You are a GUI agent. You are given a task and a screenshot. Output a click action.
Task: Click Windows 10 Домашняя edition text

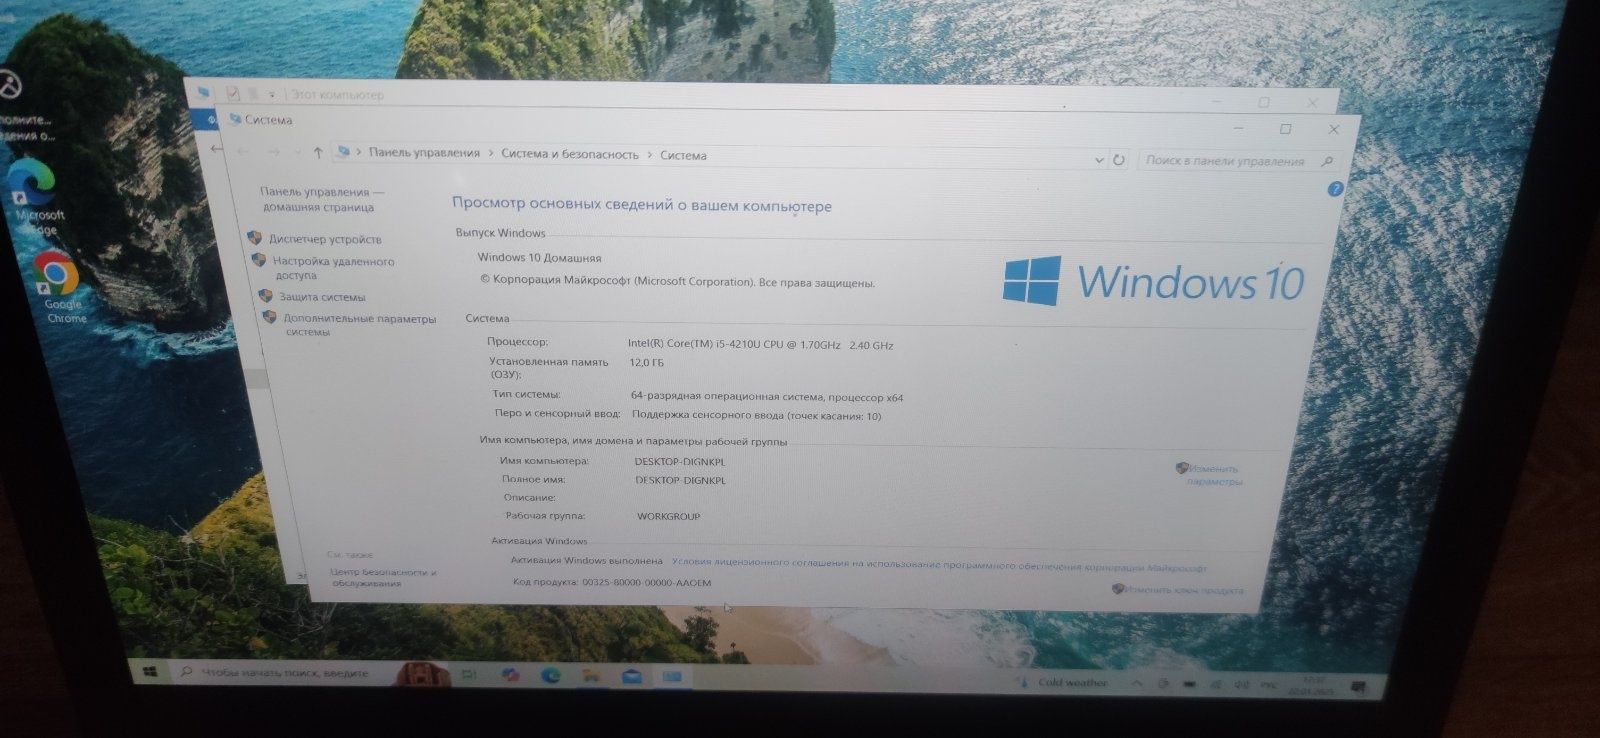click(539, 258)
